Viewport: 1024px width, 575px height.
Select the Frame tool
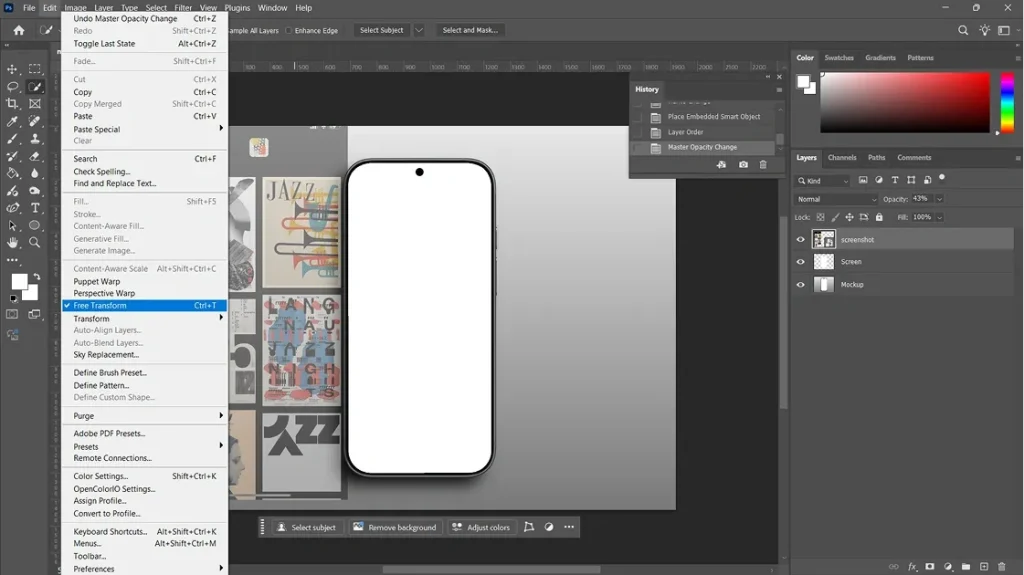tap(35, 104)
